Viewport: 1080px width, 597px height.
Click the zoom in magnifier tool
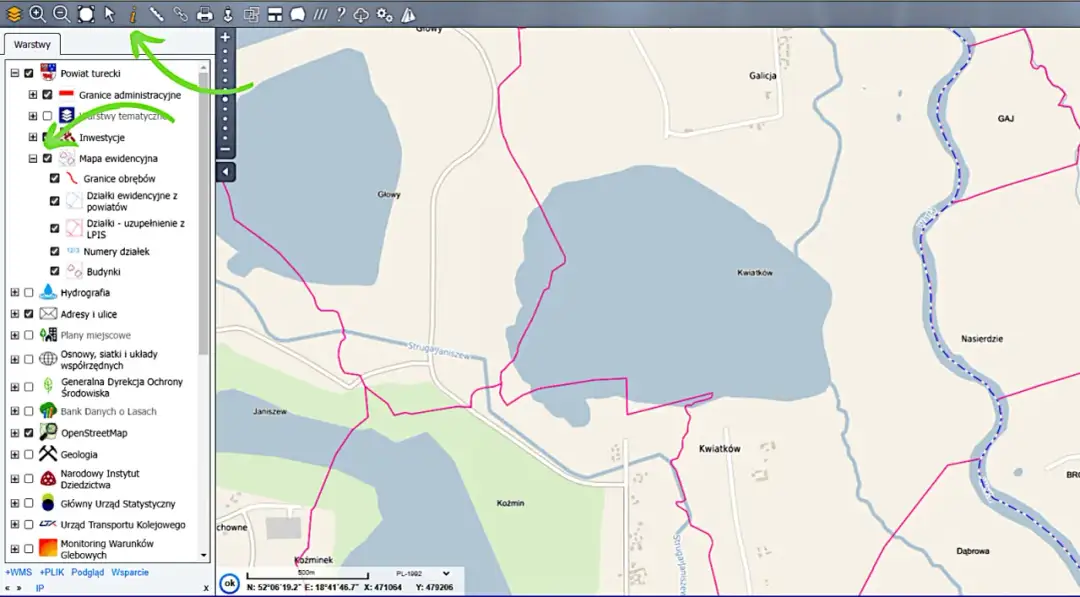pyautogui.click(x=38, y=14)
